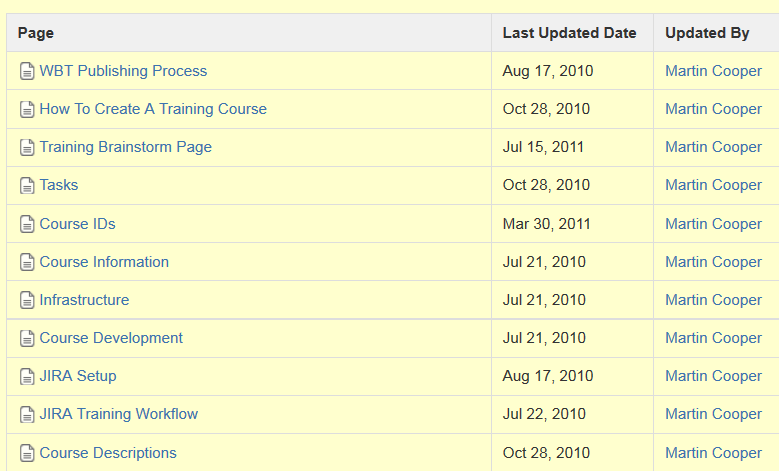
Task: Open the Infrastructure page link
Action: tap(84, 300)
